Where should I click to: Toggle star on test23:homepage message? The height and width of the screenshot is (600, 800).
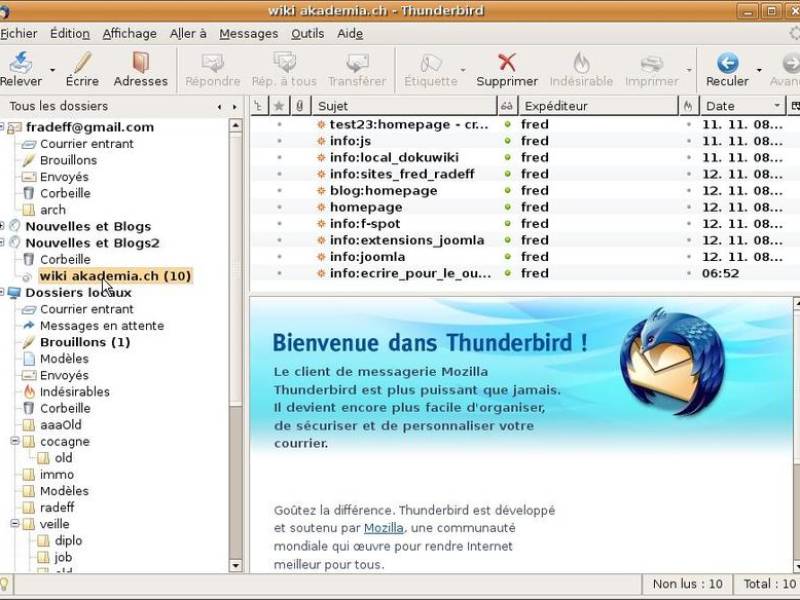coord(279,124)
